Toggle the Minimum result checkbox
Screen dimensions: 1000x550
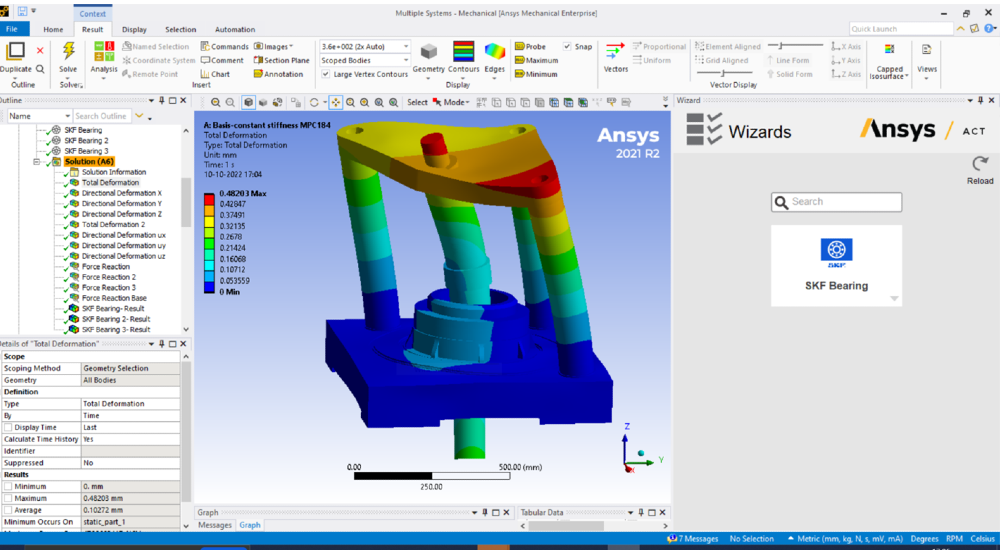click(8, 487)
